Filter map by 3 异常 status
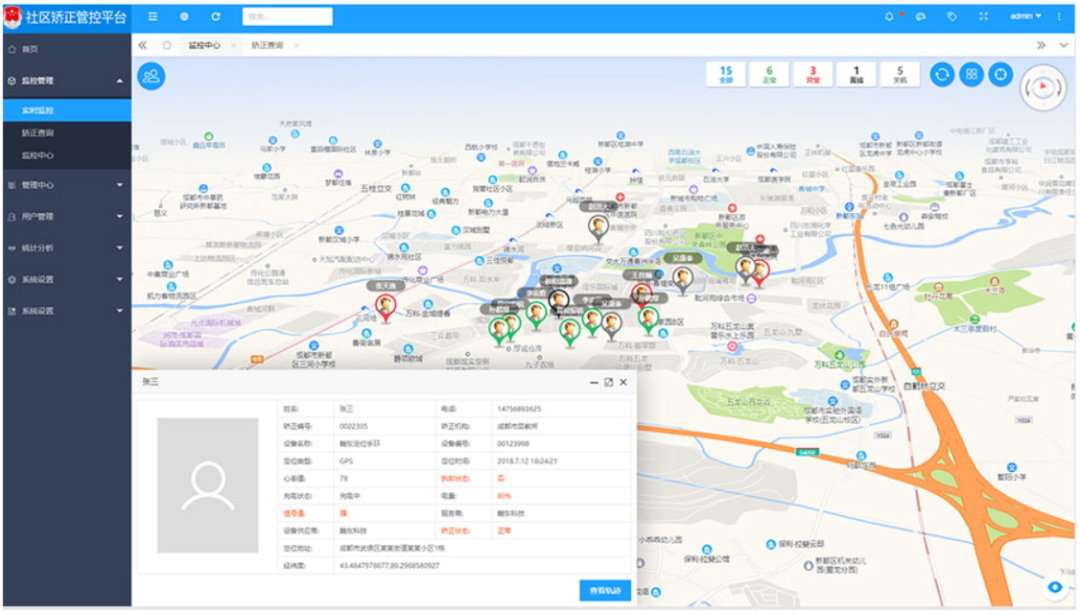Image resolution: width=1080 pixels, height=613 pixels. [813, 74]
